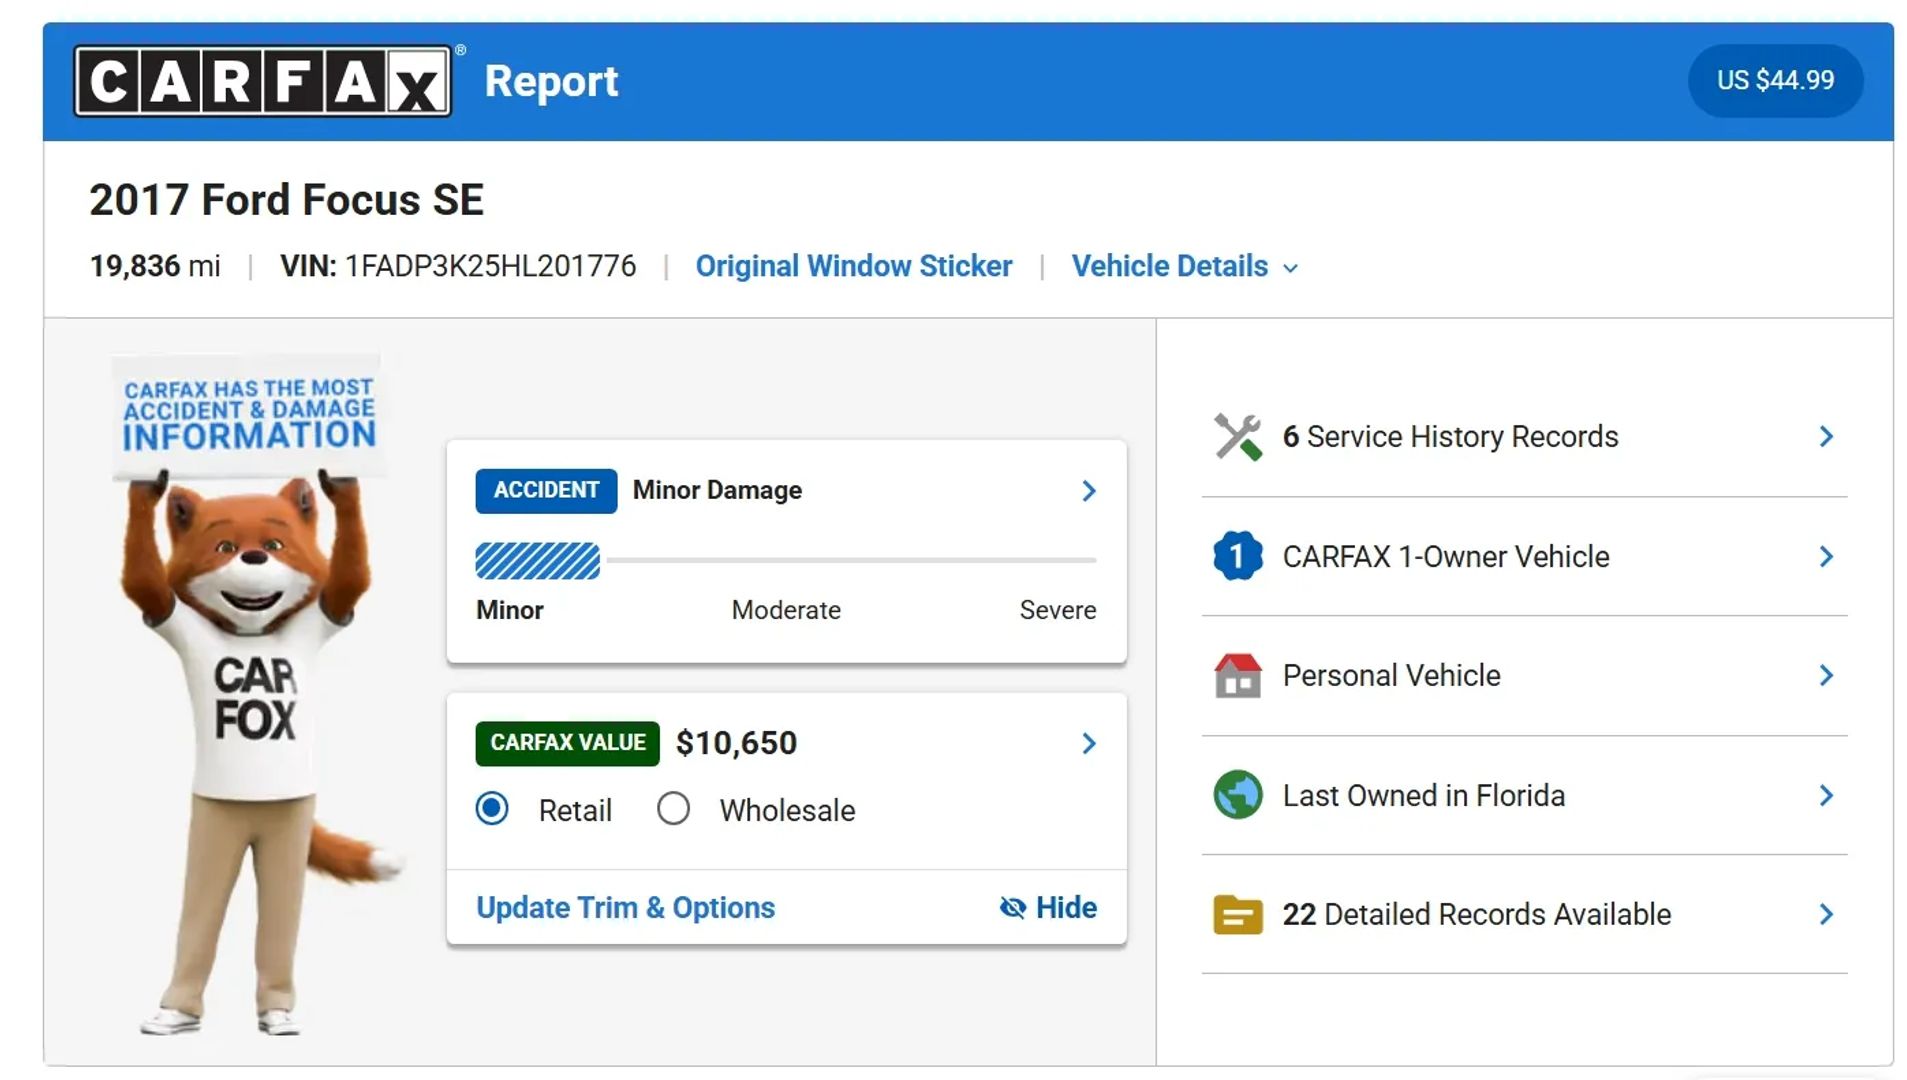Expand the Vehicle Details dropdown
The width and height of the screenshot is (1907, 1080).
(1185, 266)
